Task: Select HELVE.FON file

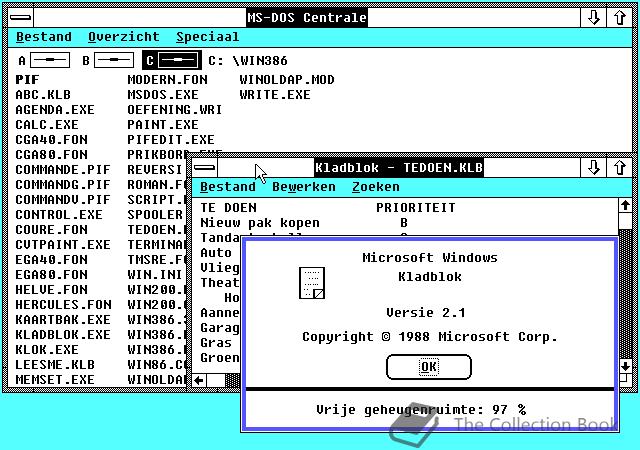Action: tap(51, 290)
